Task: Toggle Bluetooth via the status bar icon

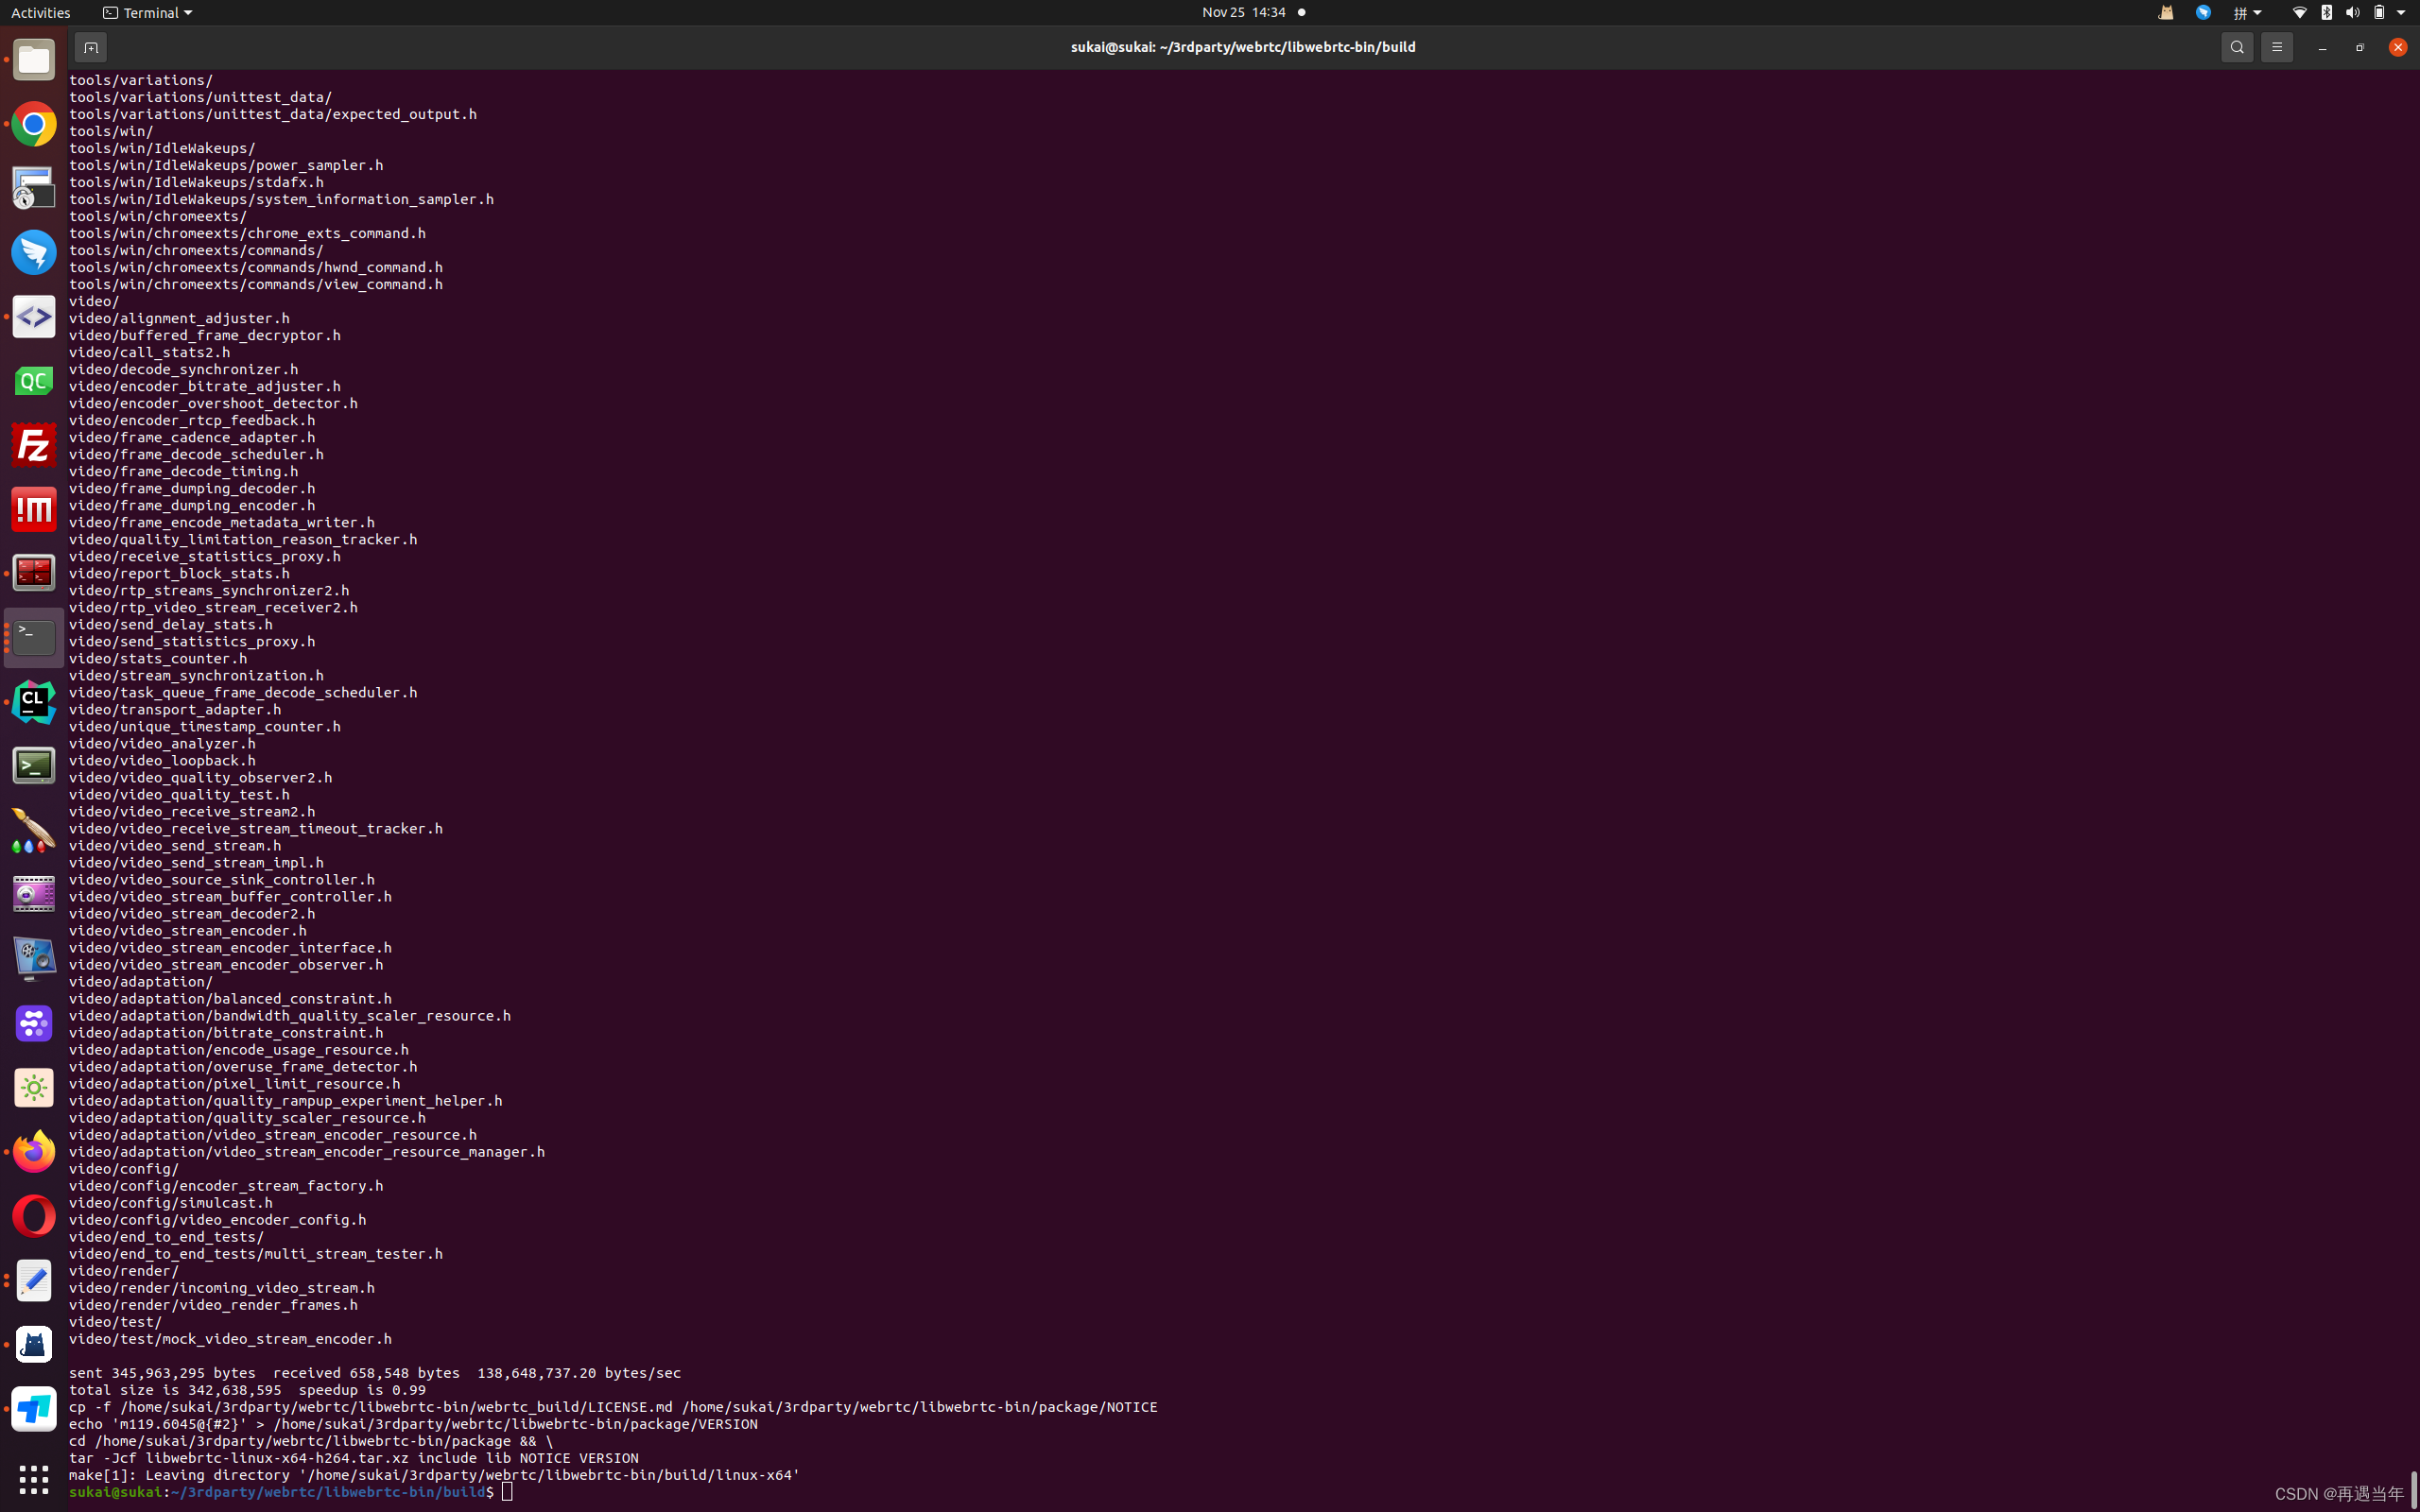Action: (x=2325, y=12)
